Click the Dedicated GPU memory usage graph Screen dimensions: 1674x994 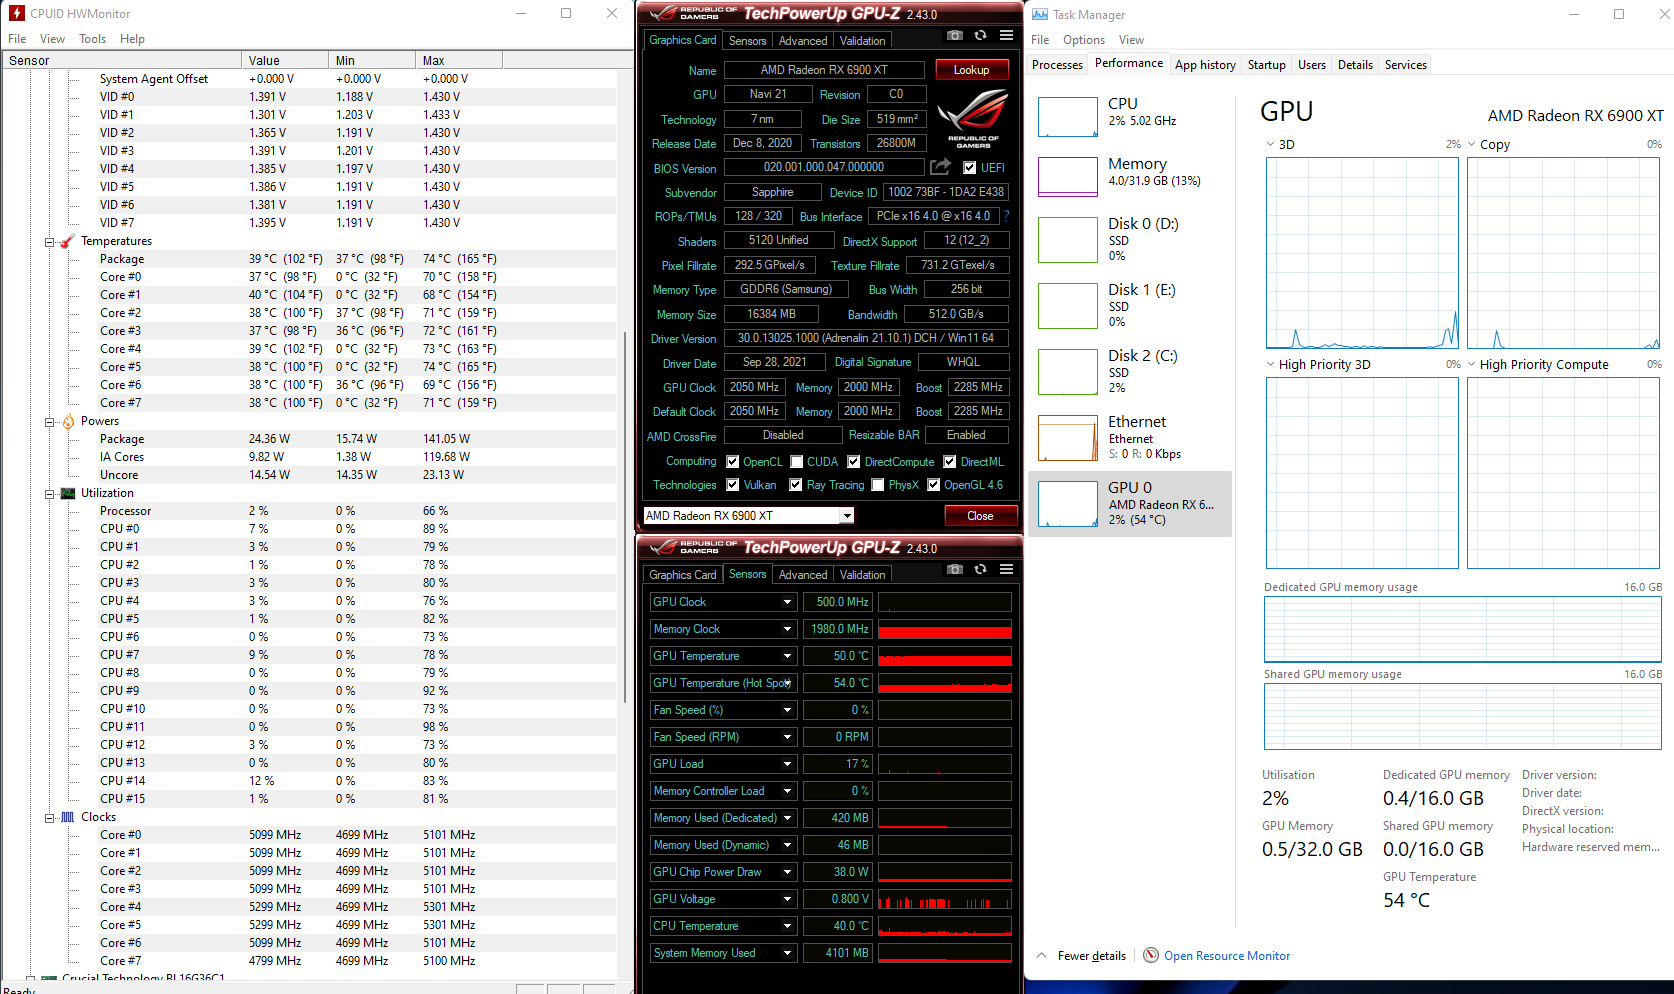[1463, 629]
